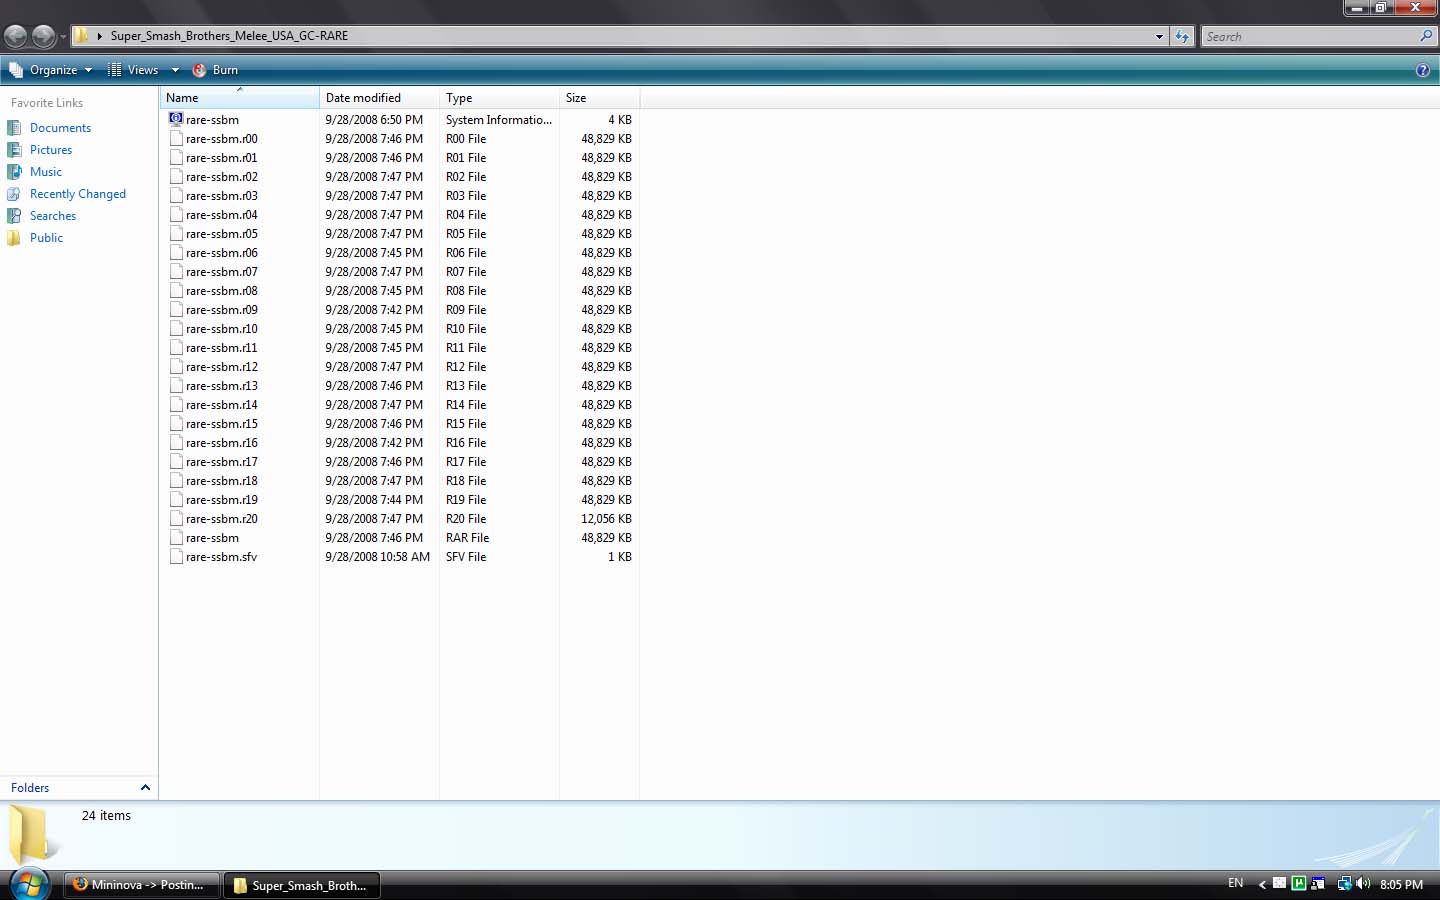Open Music in Favorite Links
Viewport: 1440px width, 900px height.
(46, 172)
